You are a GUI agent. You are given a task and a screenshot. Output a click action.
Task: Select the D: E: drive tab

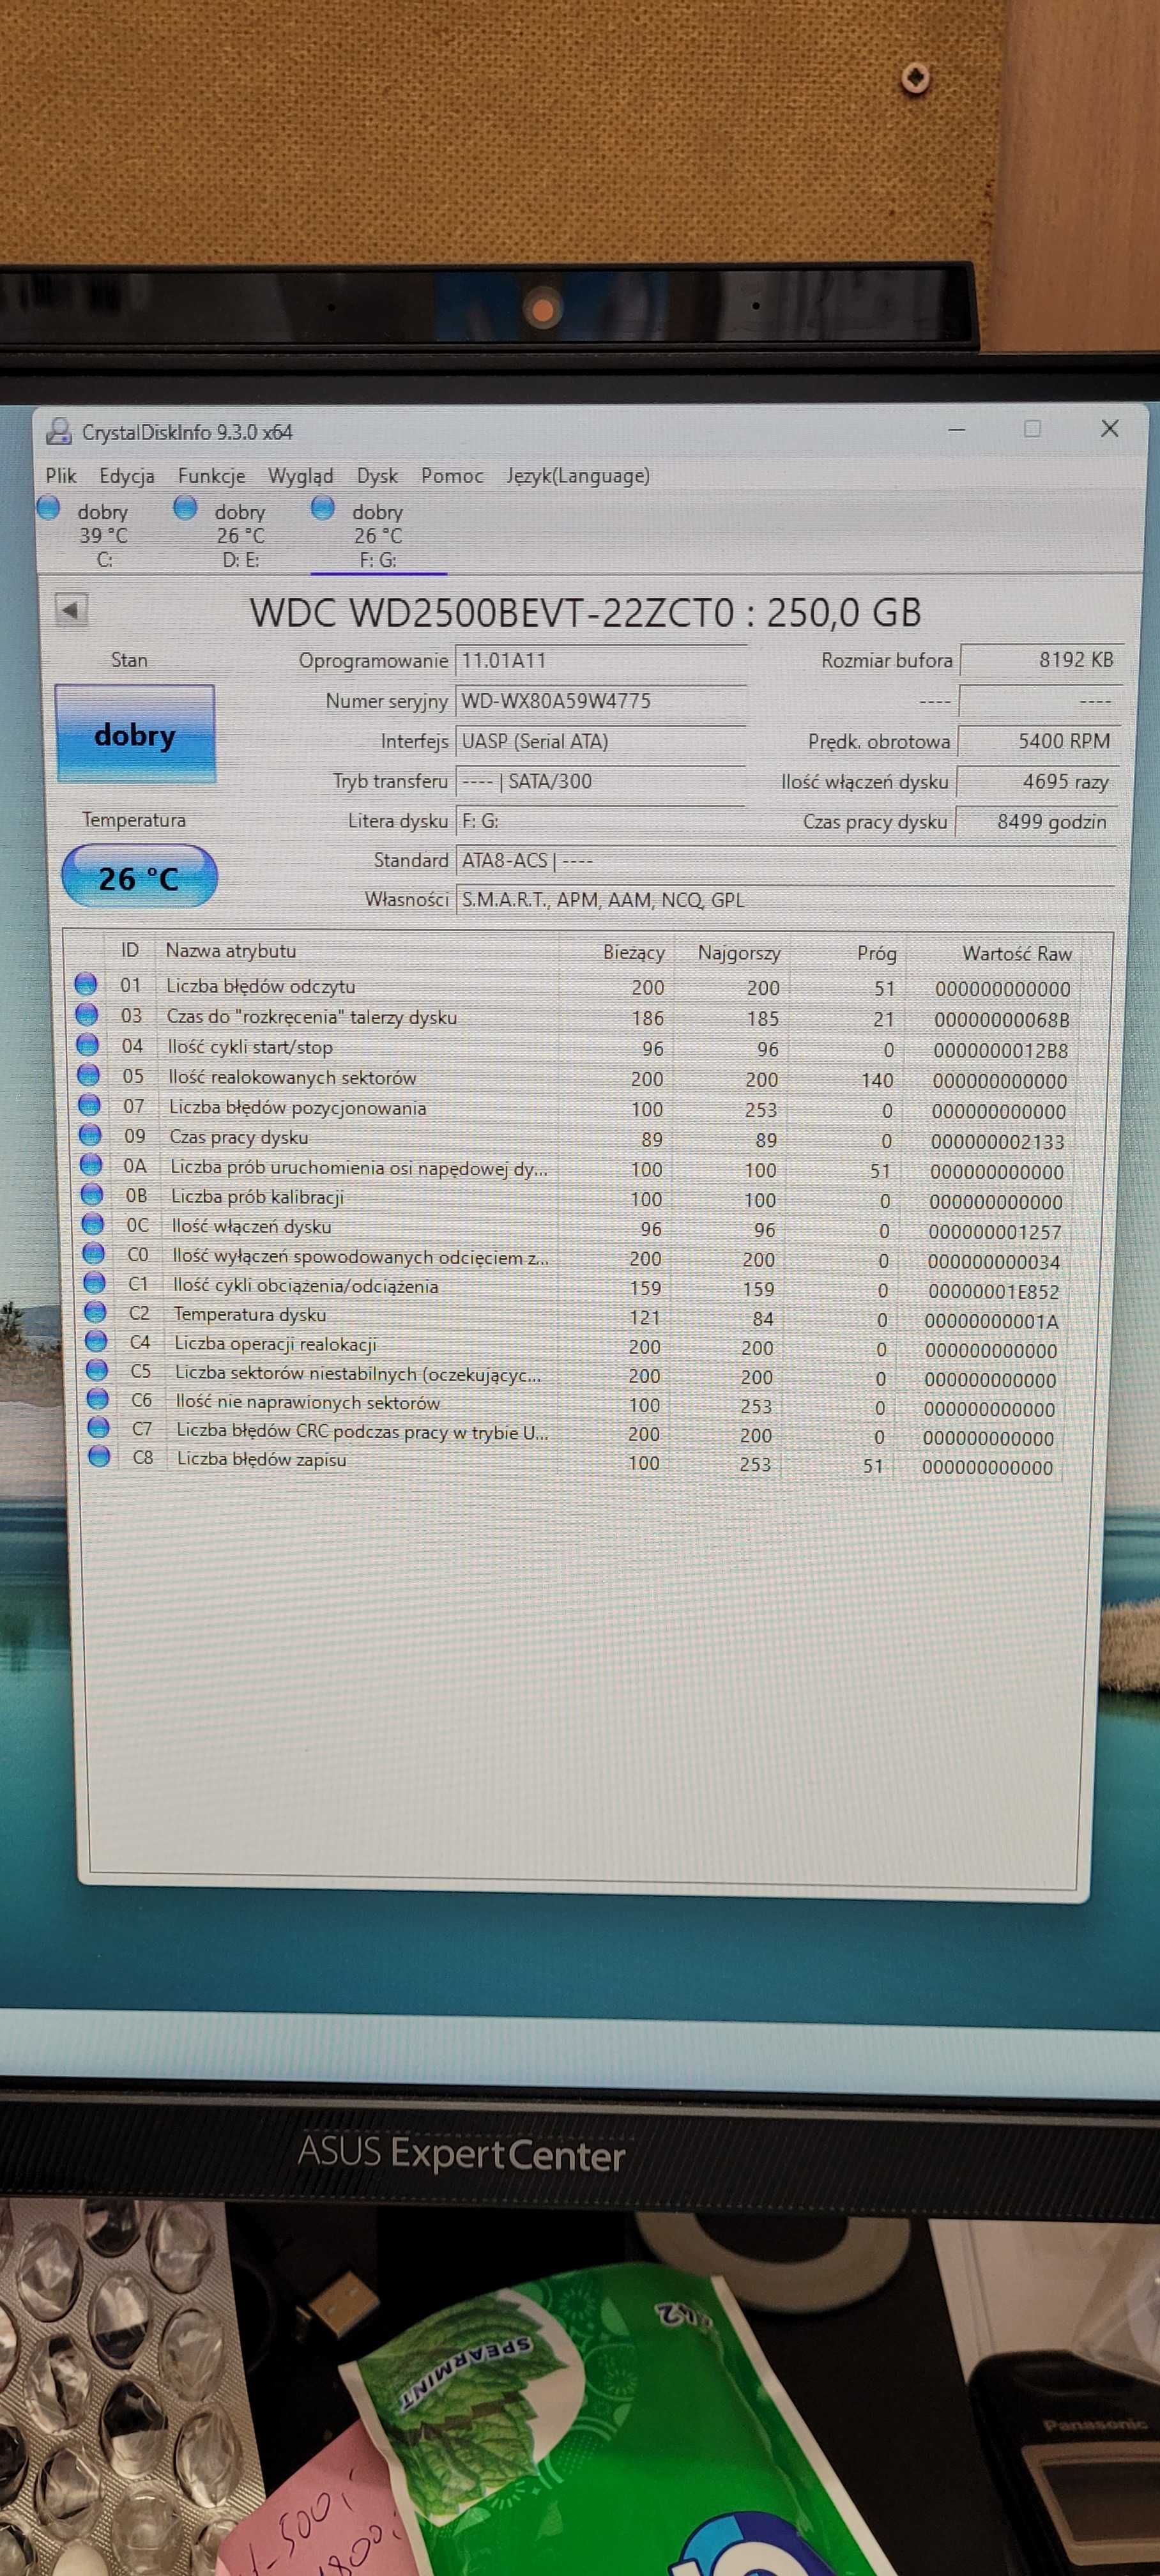240,536
